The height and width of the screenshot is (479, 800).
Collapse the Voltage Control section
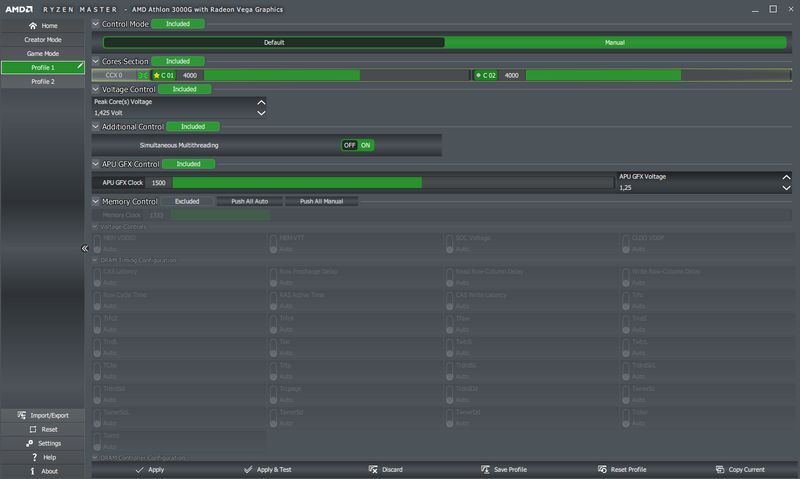pyautogui.click(x=95, y=89)
